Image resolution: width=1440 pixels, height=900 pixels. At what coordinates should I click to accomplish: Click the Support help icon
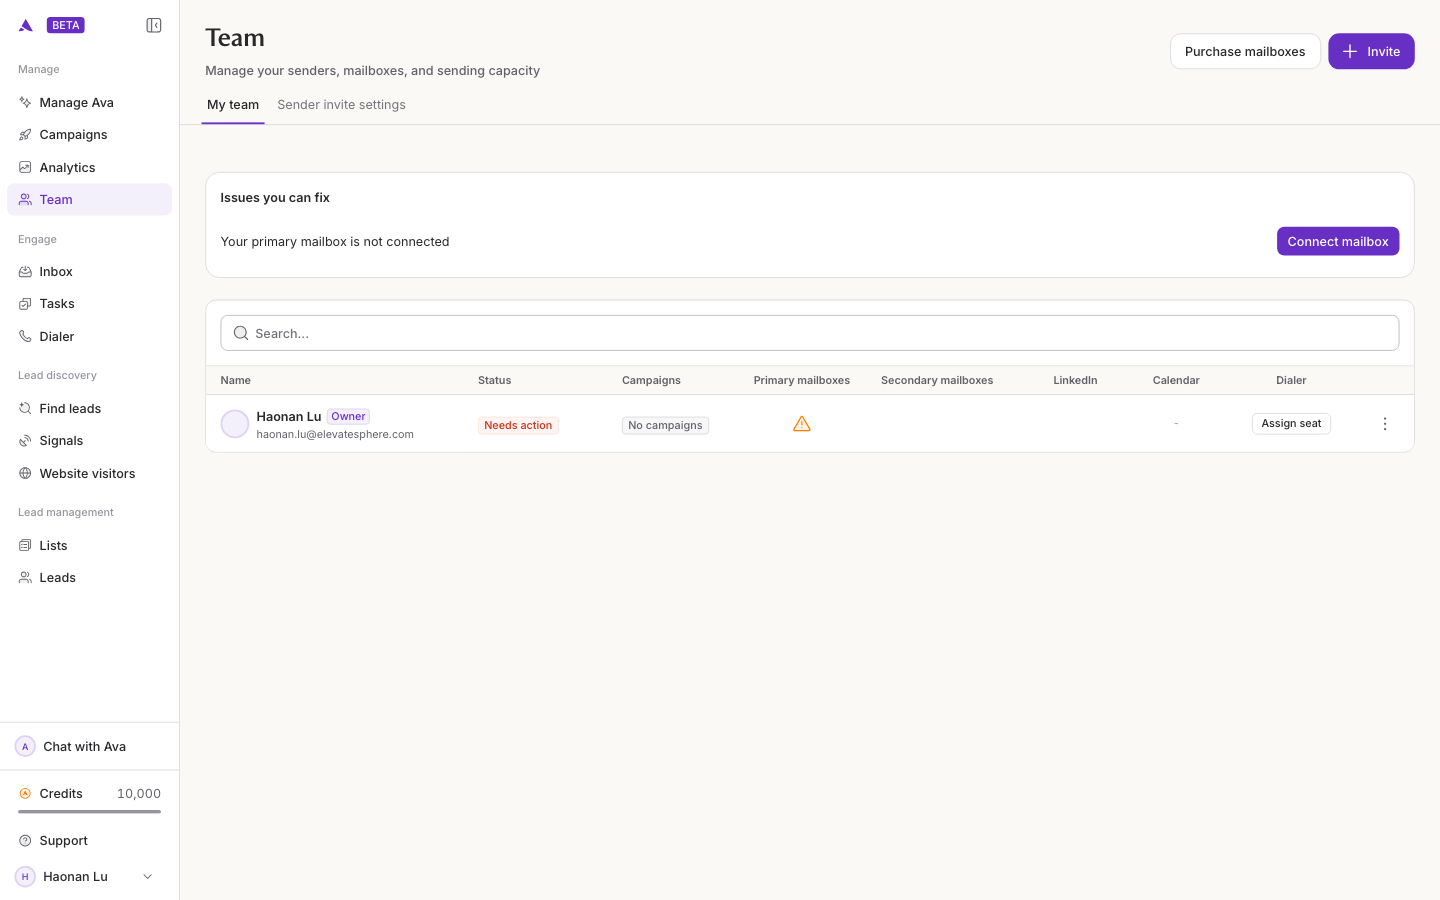[25, 841]
